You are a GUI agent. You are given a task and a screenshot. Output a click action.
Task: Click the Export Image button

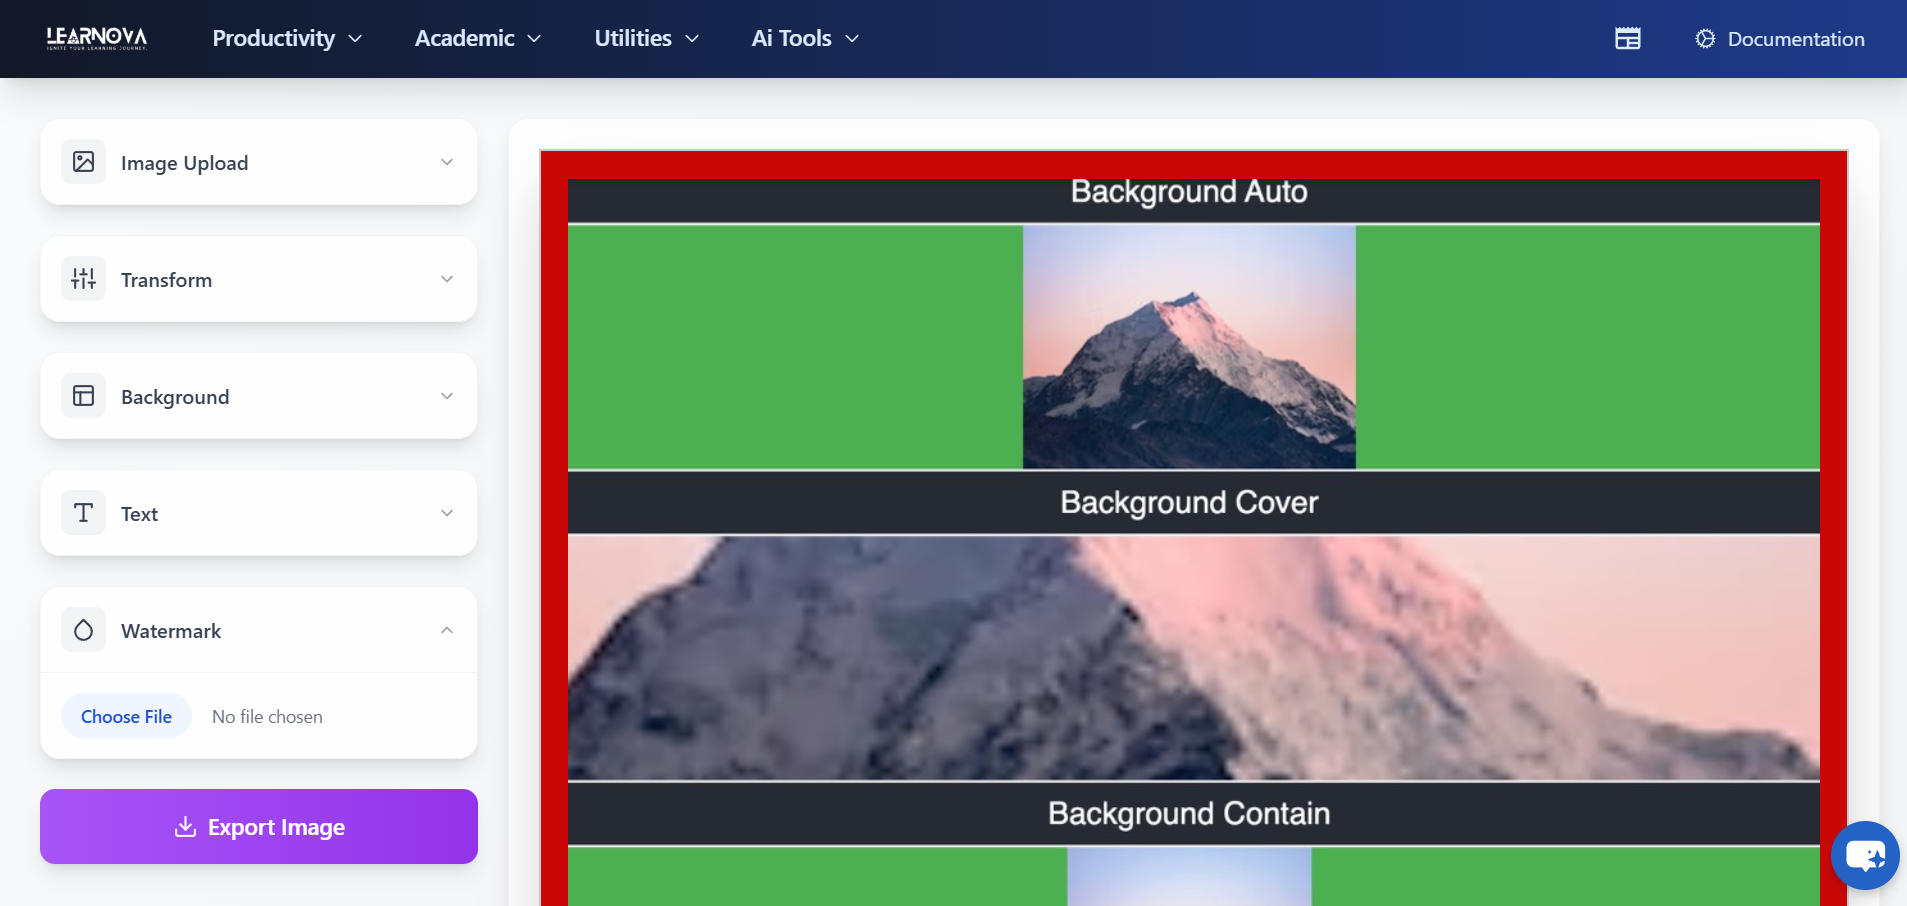pyautogui.click(x=258, y=827)
